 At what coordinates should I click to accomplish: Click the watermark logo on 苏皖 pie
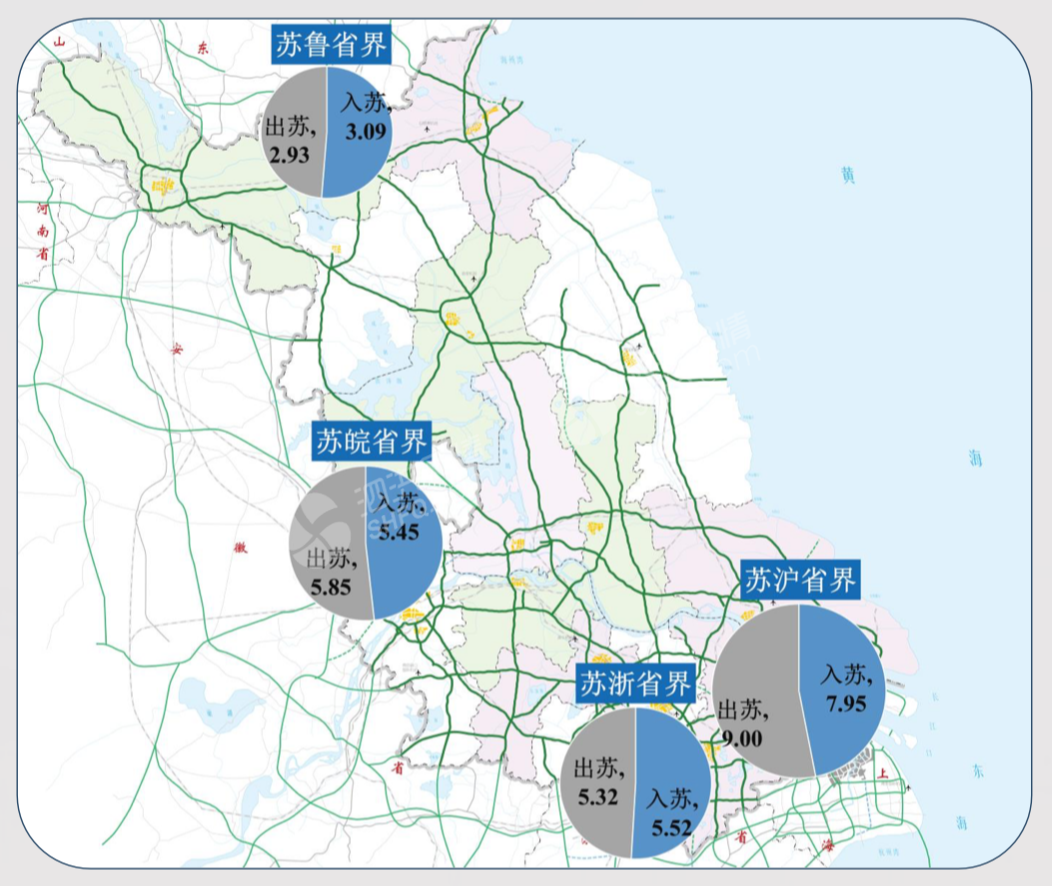coord(330,519)
